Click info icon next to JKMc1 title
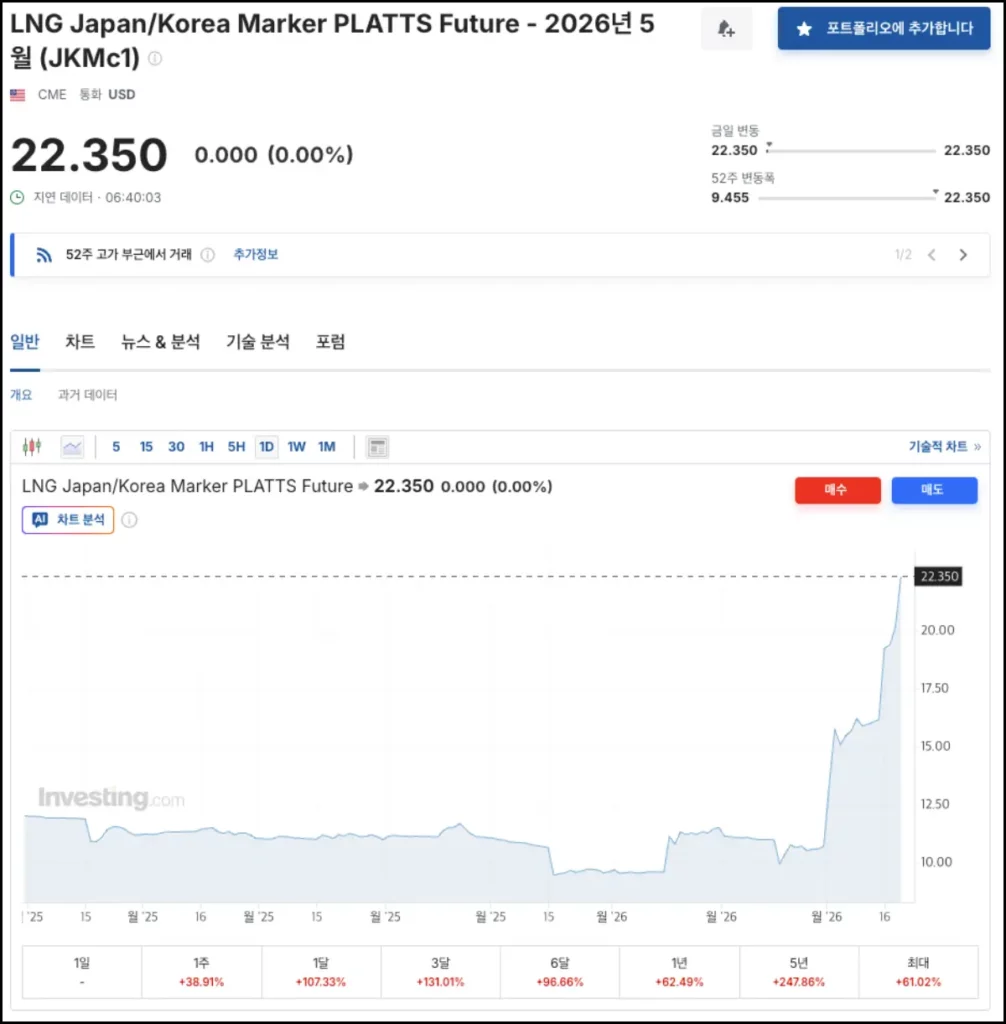The image size is (1006, 1024). pos(155,59)
